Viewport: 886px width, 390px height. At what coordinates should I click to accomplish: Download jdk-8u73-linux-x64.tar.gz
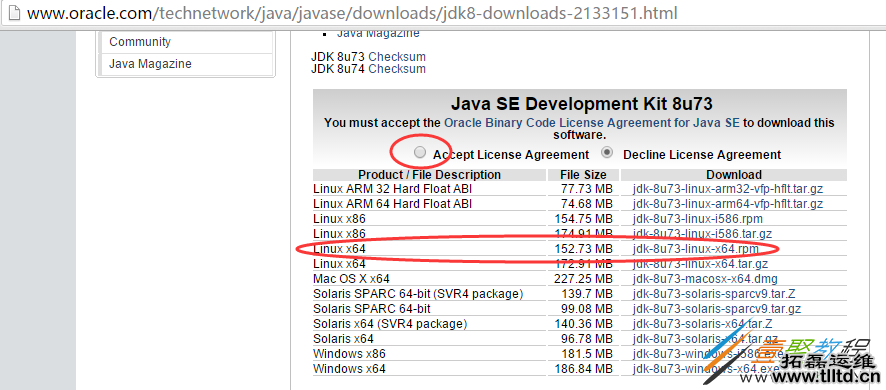click(x=701, y=264)
